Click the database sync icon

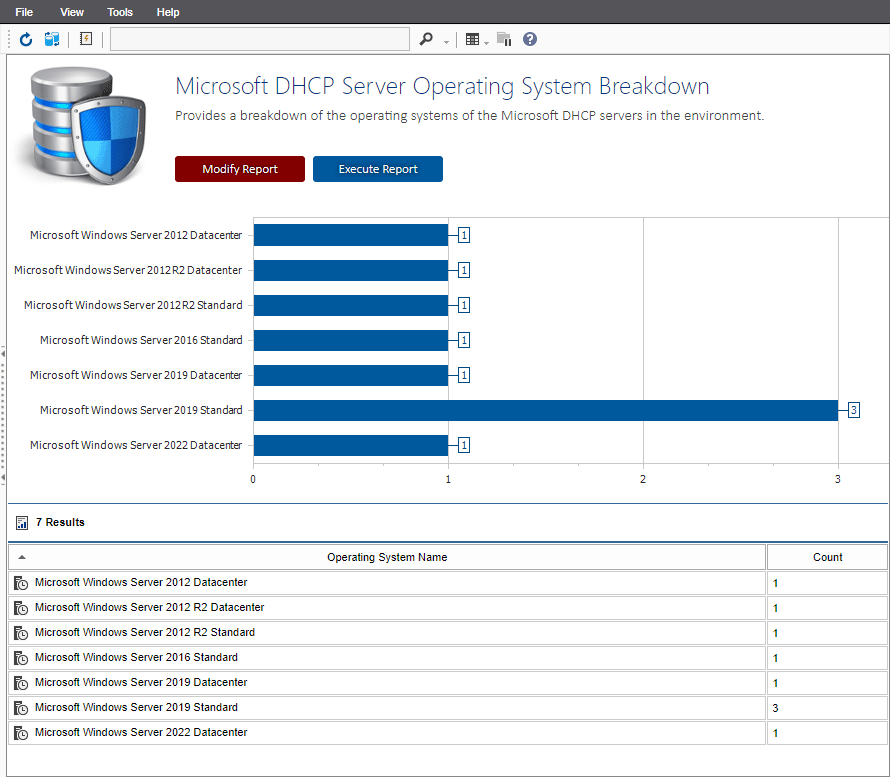tap(52, 39)
